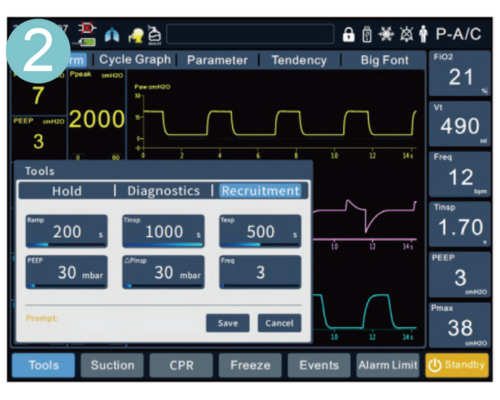
Task: Adjust the Pmax 38 cmH2O setting tile
Action: click(x=460, y=325)
